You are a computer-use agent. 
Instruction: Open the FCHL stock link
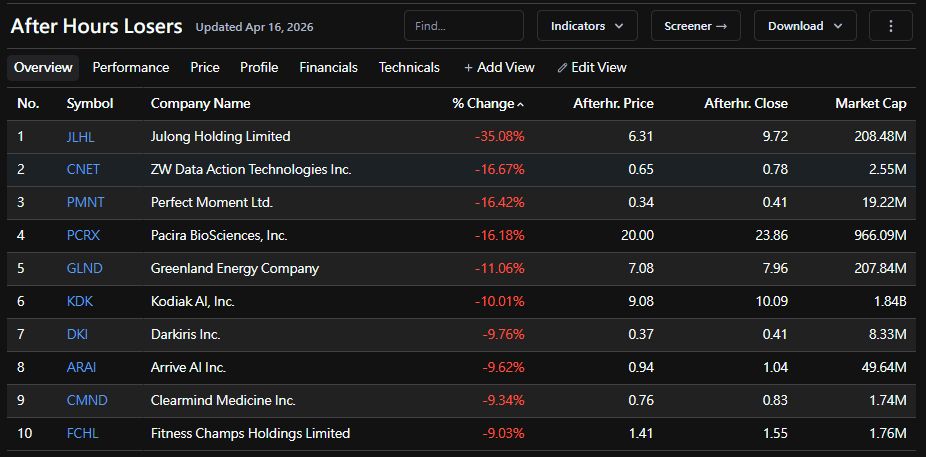(x=82, y=433)
